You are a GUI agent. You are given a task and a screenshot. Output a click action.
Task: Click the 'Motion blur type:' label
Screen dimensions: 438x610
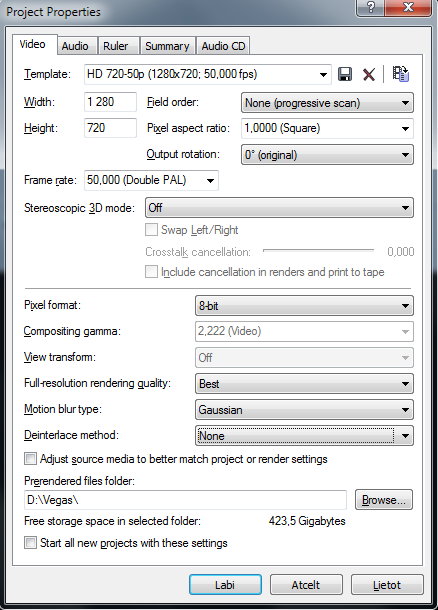point(63,409)
